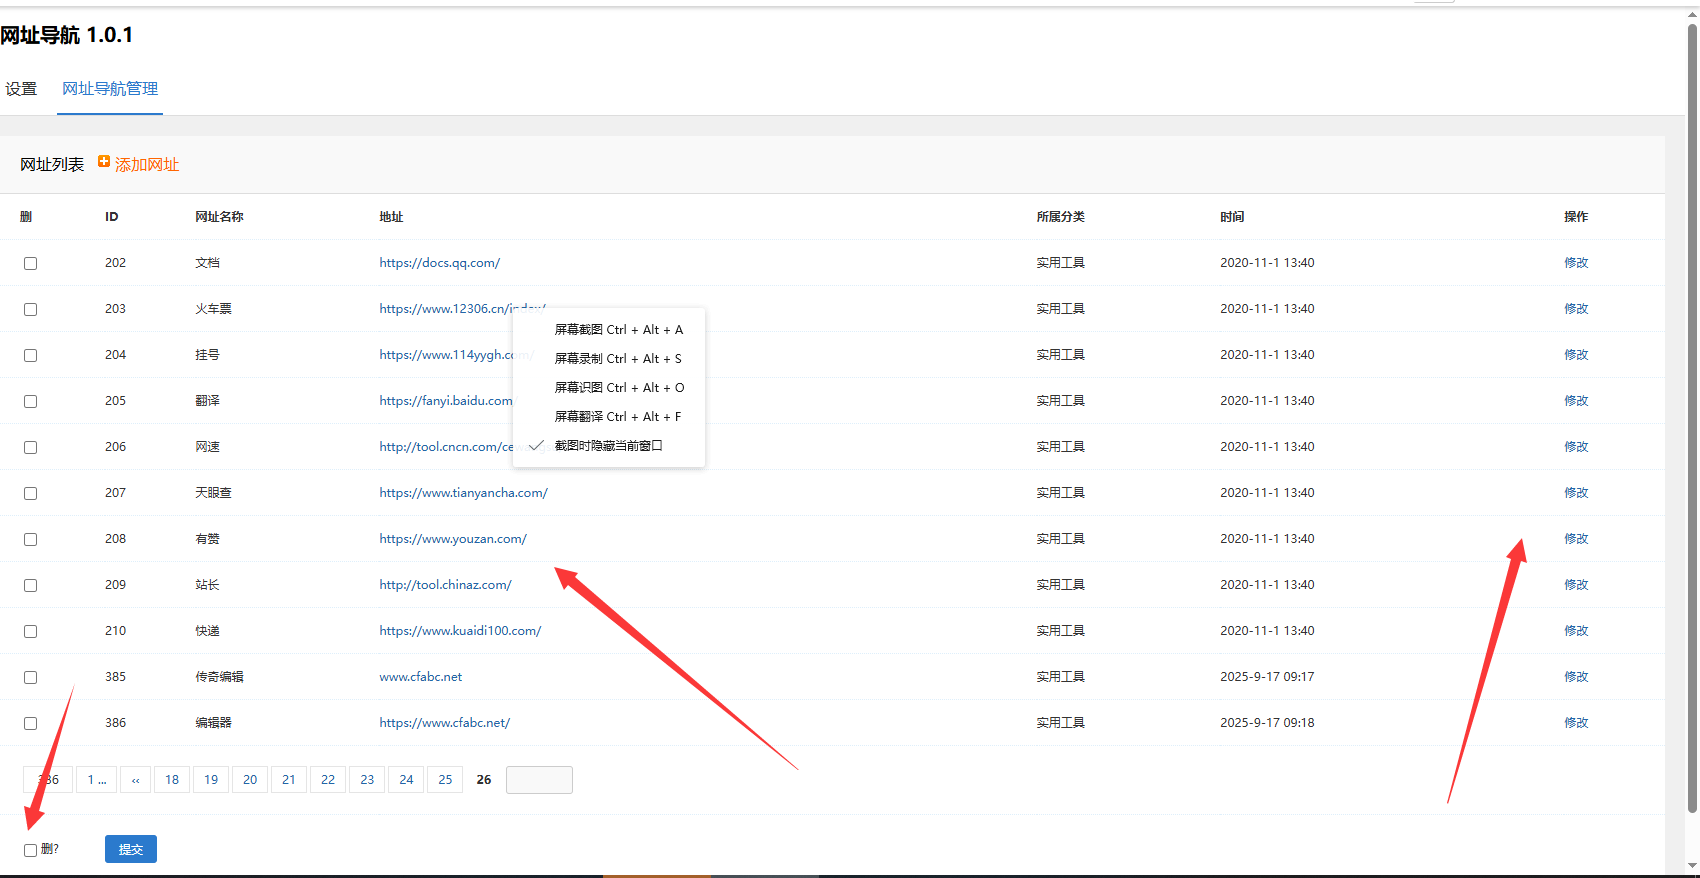Select 屏幕录制 from the context menu
This screenshot has width=1700, height=878.
point(618,359)
